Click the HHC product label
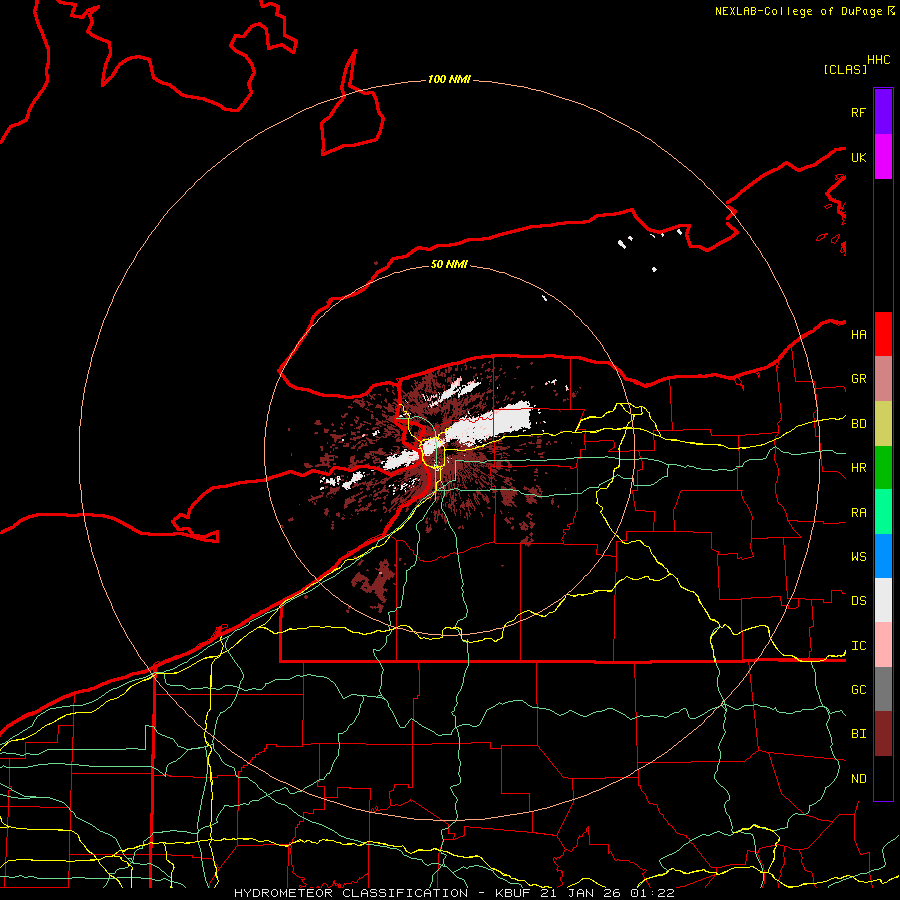Viewport: 900px width, 900px height. (x=878, y=60)
